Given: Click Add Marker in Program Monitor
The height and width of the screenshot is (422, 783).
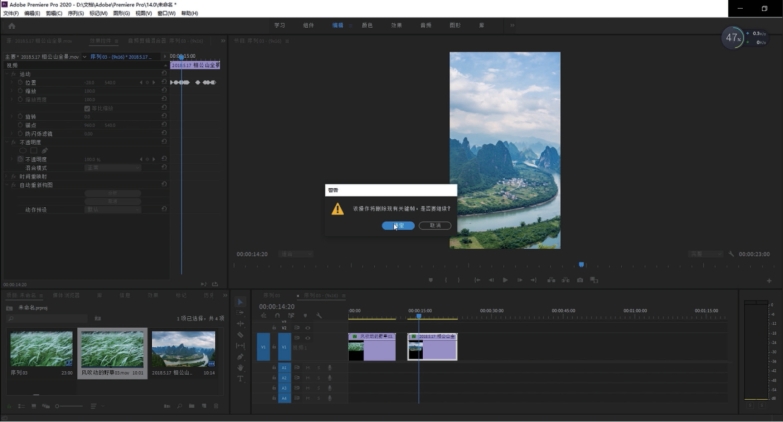Looking at the screenshot, I should (431, 280).
